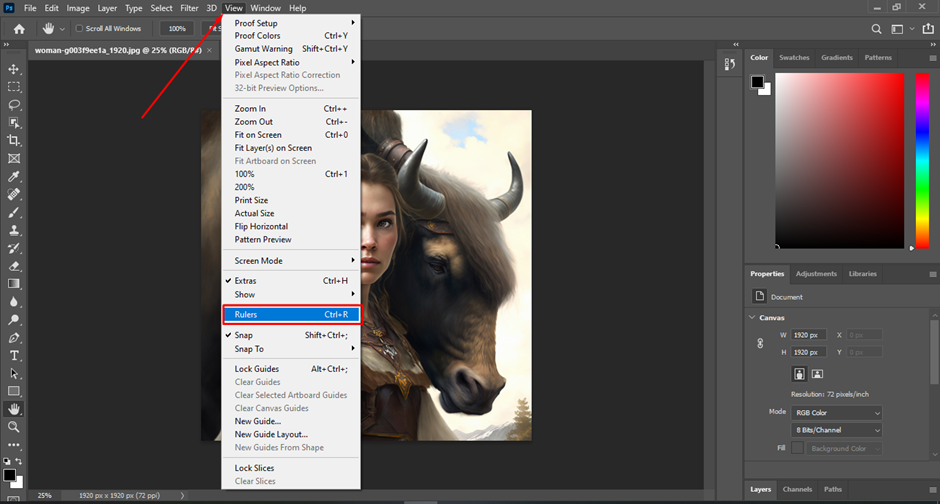This screenshot has width=940, height=504.
Task: Set canvas to landscape orientation
Action: [817, 374]
